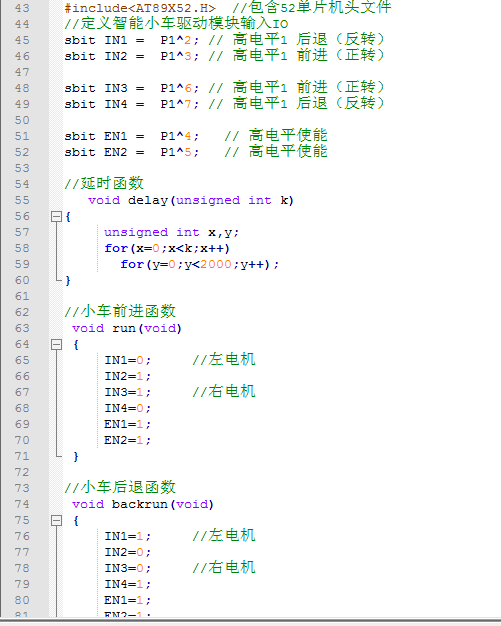Screen dimensions: 501x626
Task: Collapse the backrun function fold marker
Action: coord(56,521)
